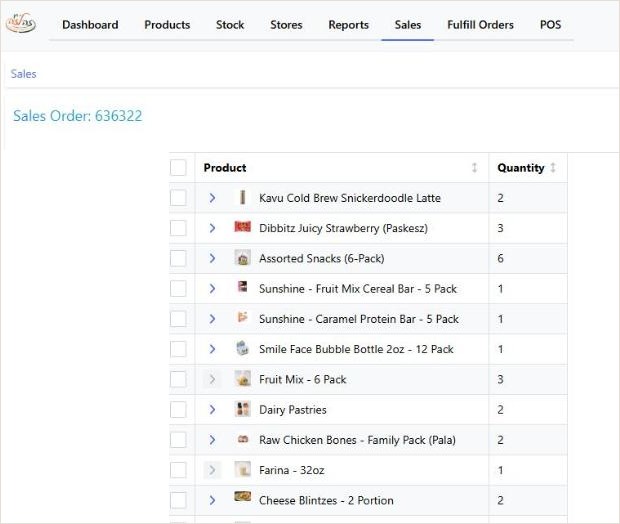
Task: Click the Farina - 32oz product image
Action: (x=242, y=469)
